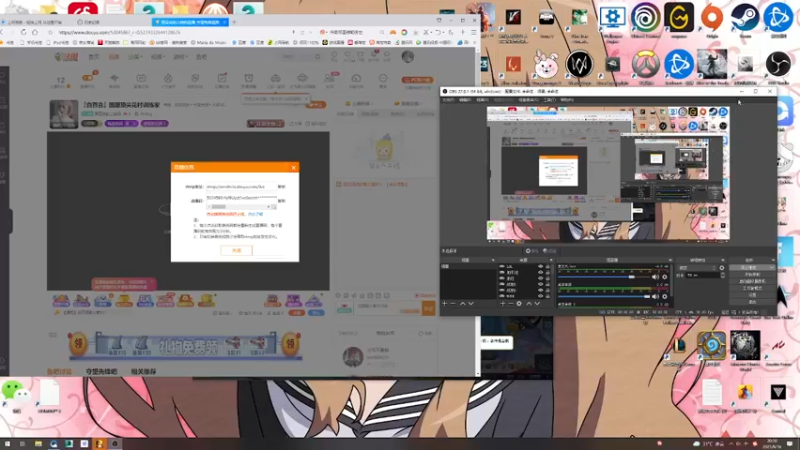
Task: Click the Douyu search magnifier icon
Action: 317,57
